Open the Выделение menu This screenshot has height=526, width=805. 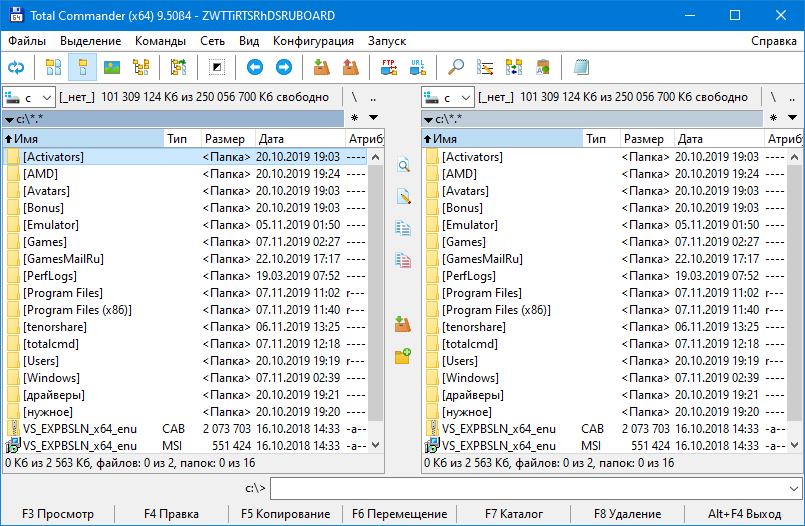coord(90,41)
